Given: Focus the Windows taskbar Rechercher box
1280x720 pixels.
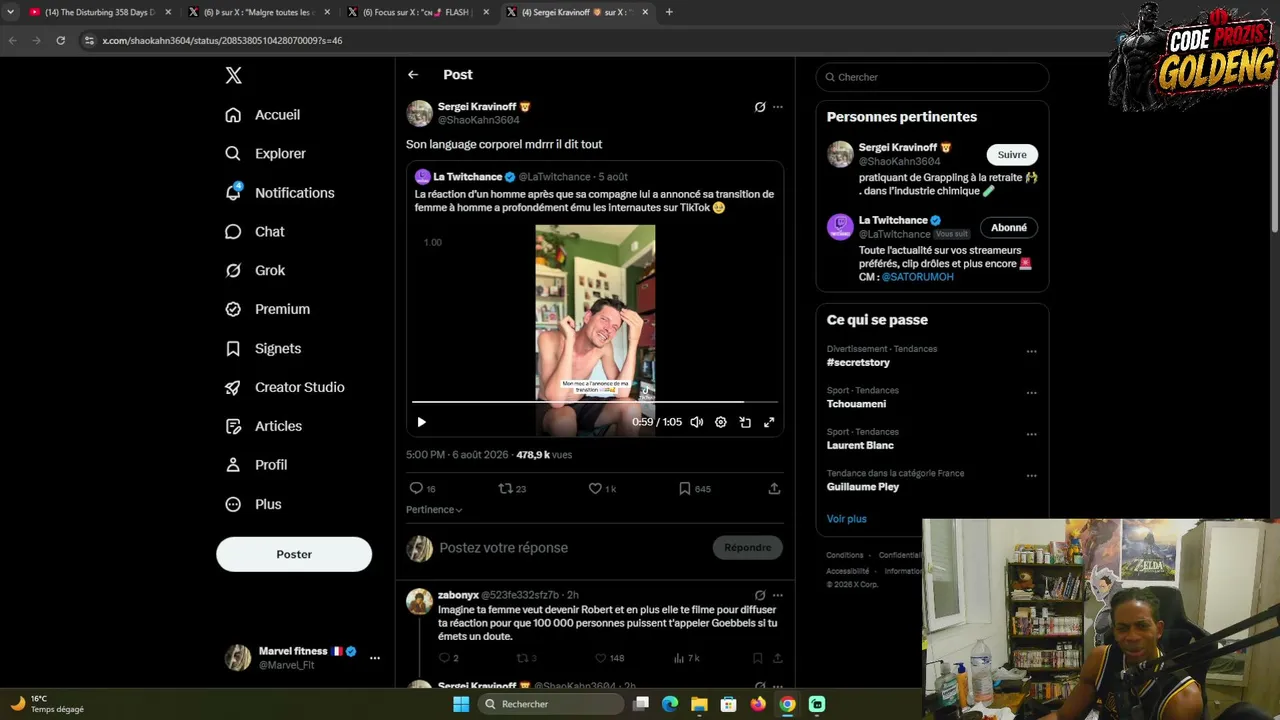Looking at the screenshot, I should tap(551, 704).
